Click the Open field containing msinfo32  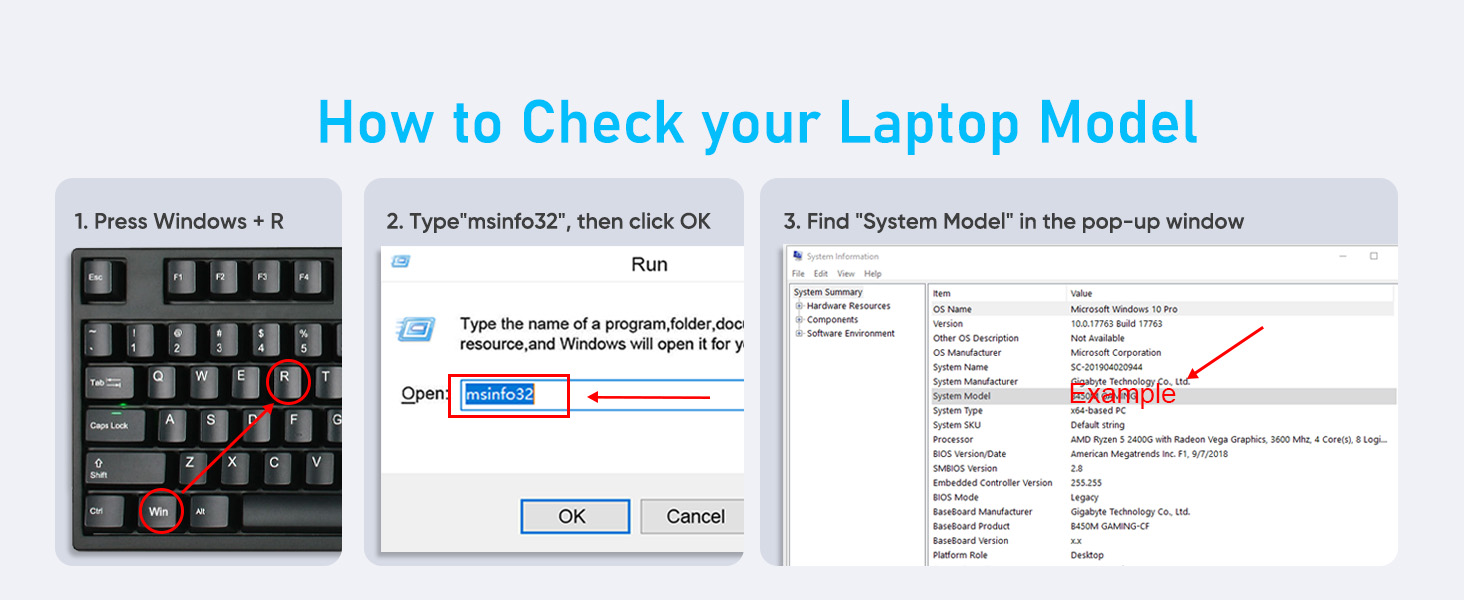[x=602, y=394]
